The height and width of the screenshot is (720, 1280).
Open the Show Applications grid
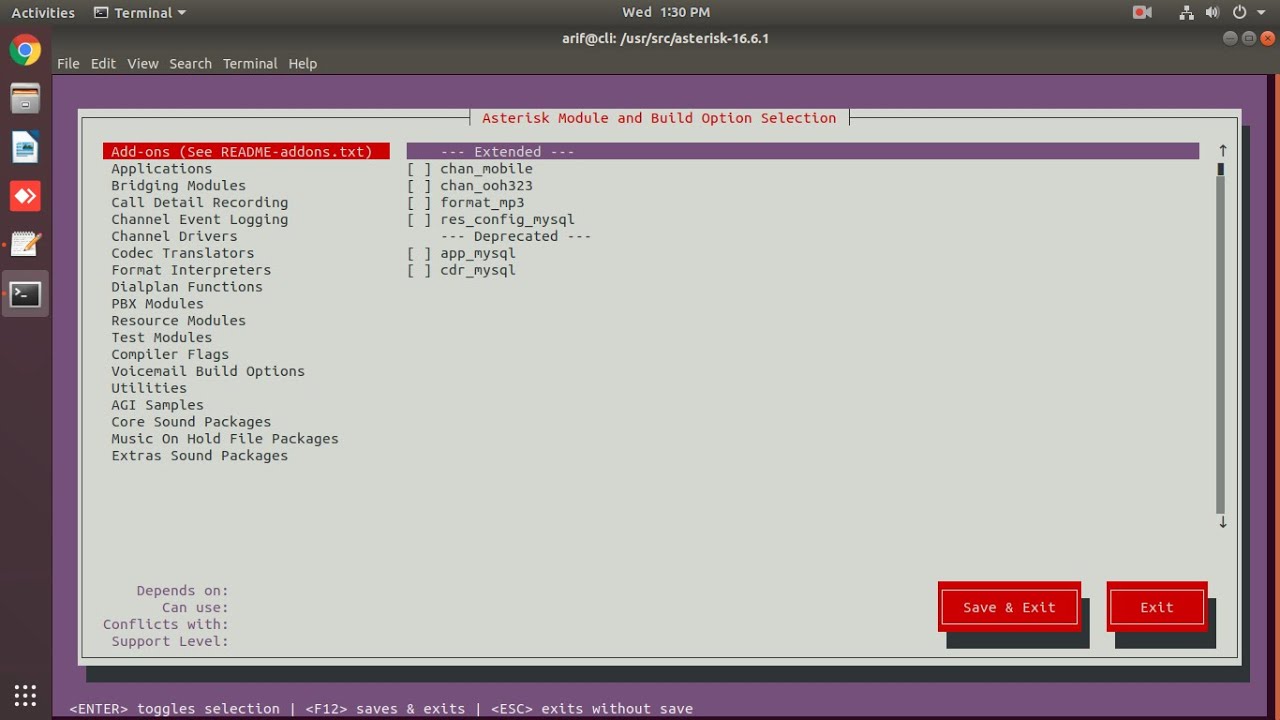(x=25, y=695)
